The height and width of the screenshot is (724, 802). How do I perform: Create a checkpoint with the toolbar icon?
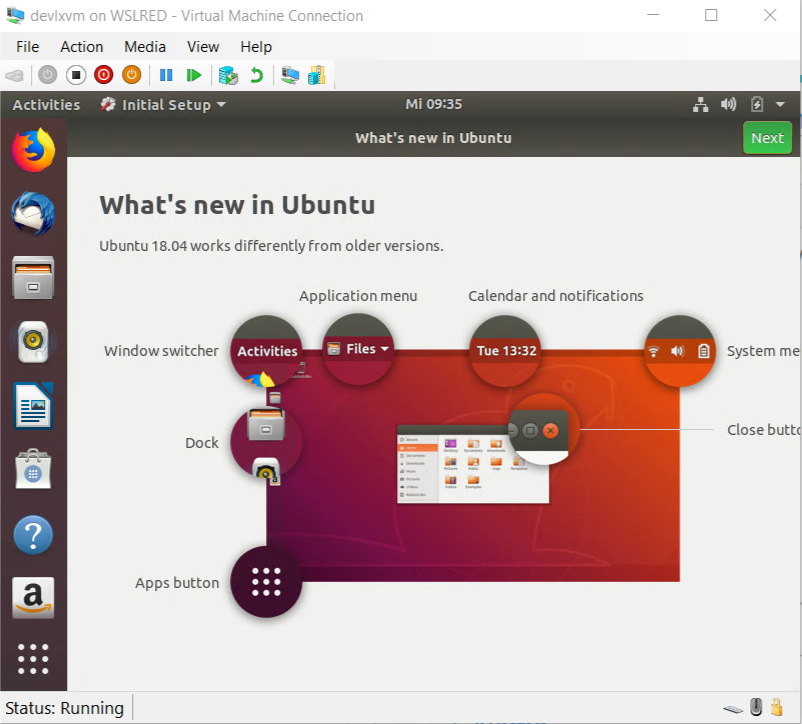tap(228, 75)
